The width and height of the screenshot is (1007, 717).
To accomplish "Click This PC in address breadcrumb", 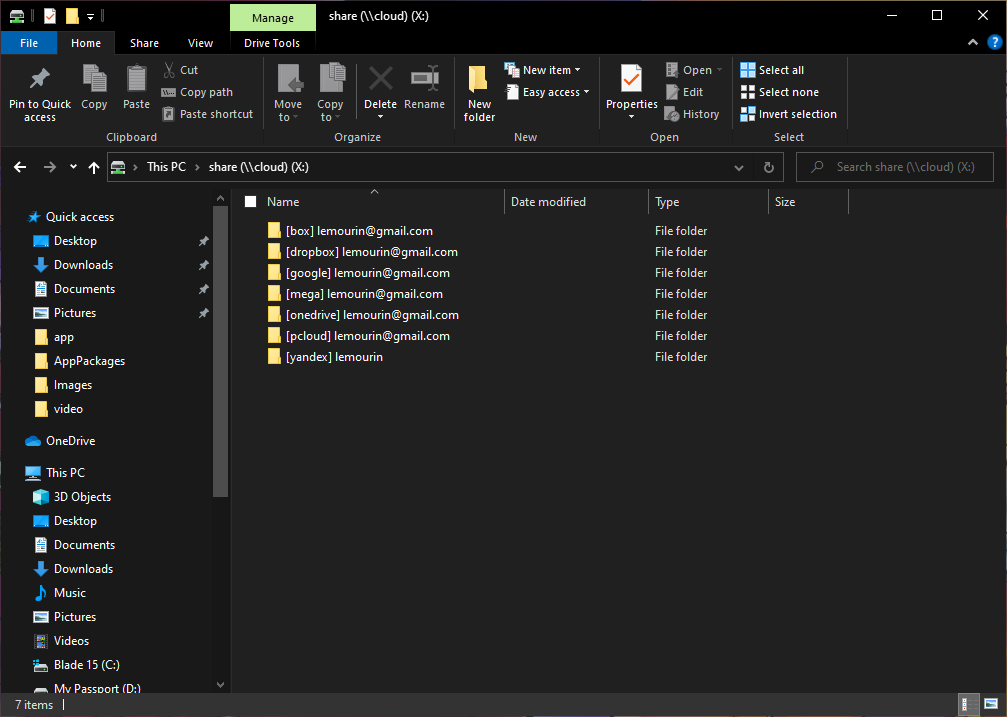I will [166, 167].
